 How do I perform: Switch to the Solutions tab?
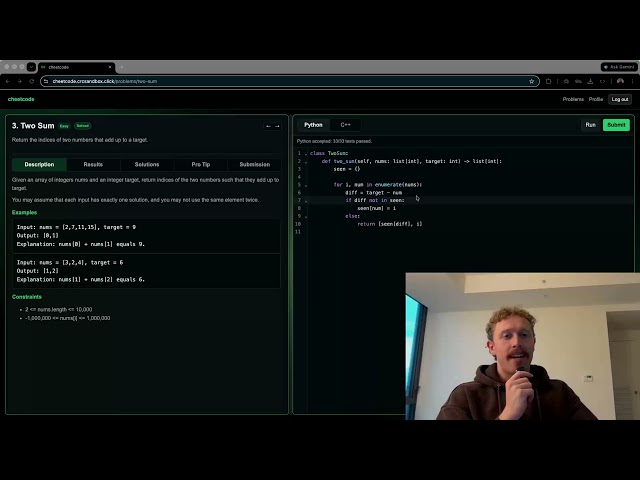tap(147, 164)
